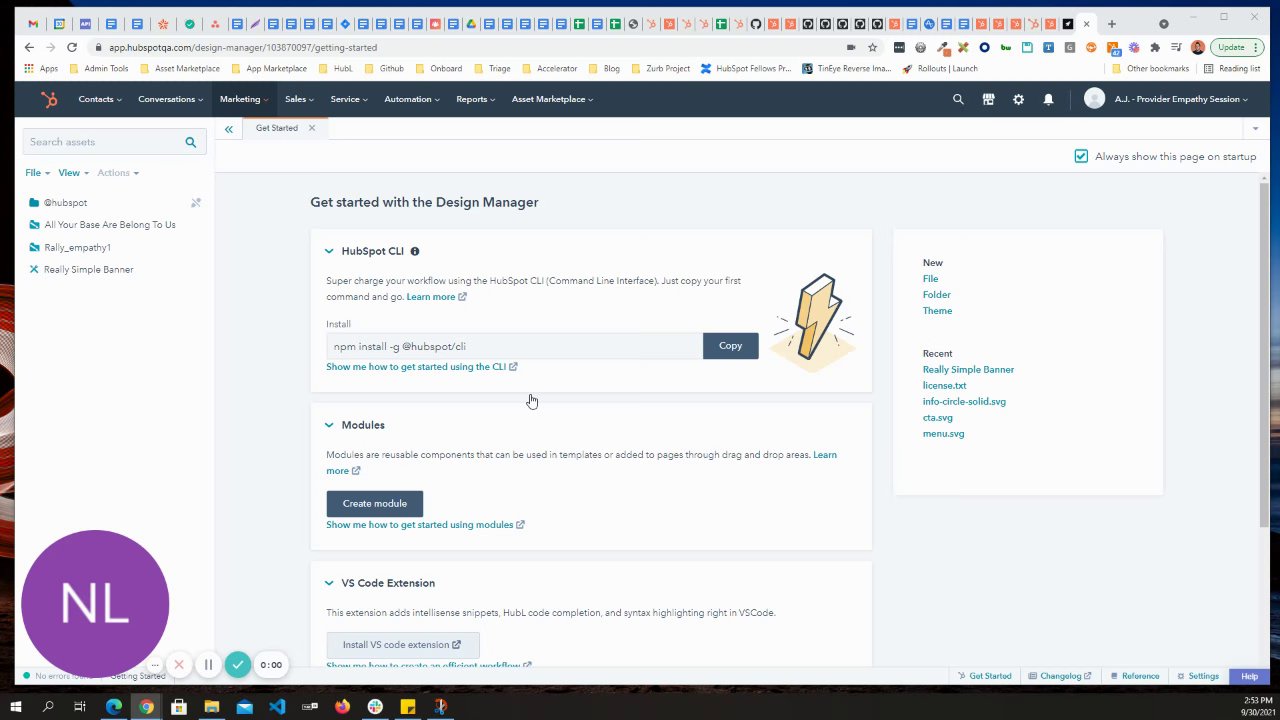Click Install VS code extension button
The image size is (1280, 720).
[403, 645]
